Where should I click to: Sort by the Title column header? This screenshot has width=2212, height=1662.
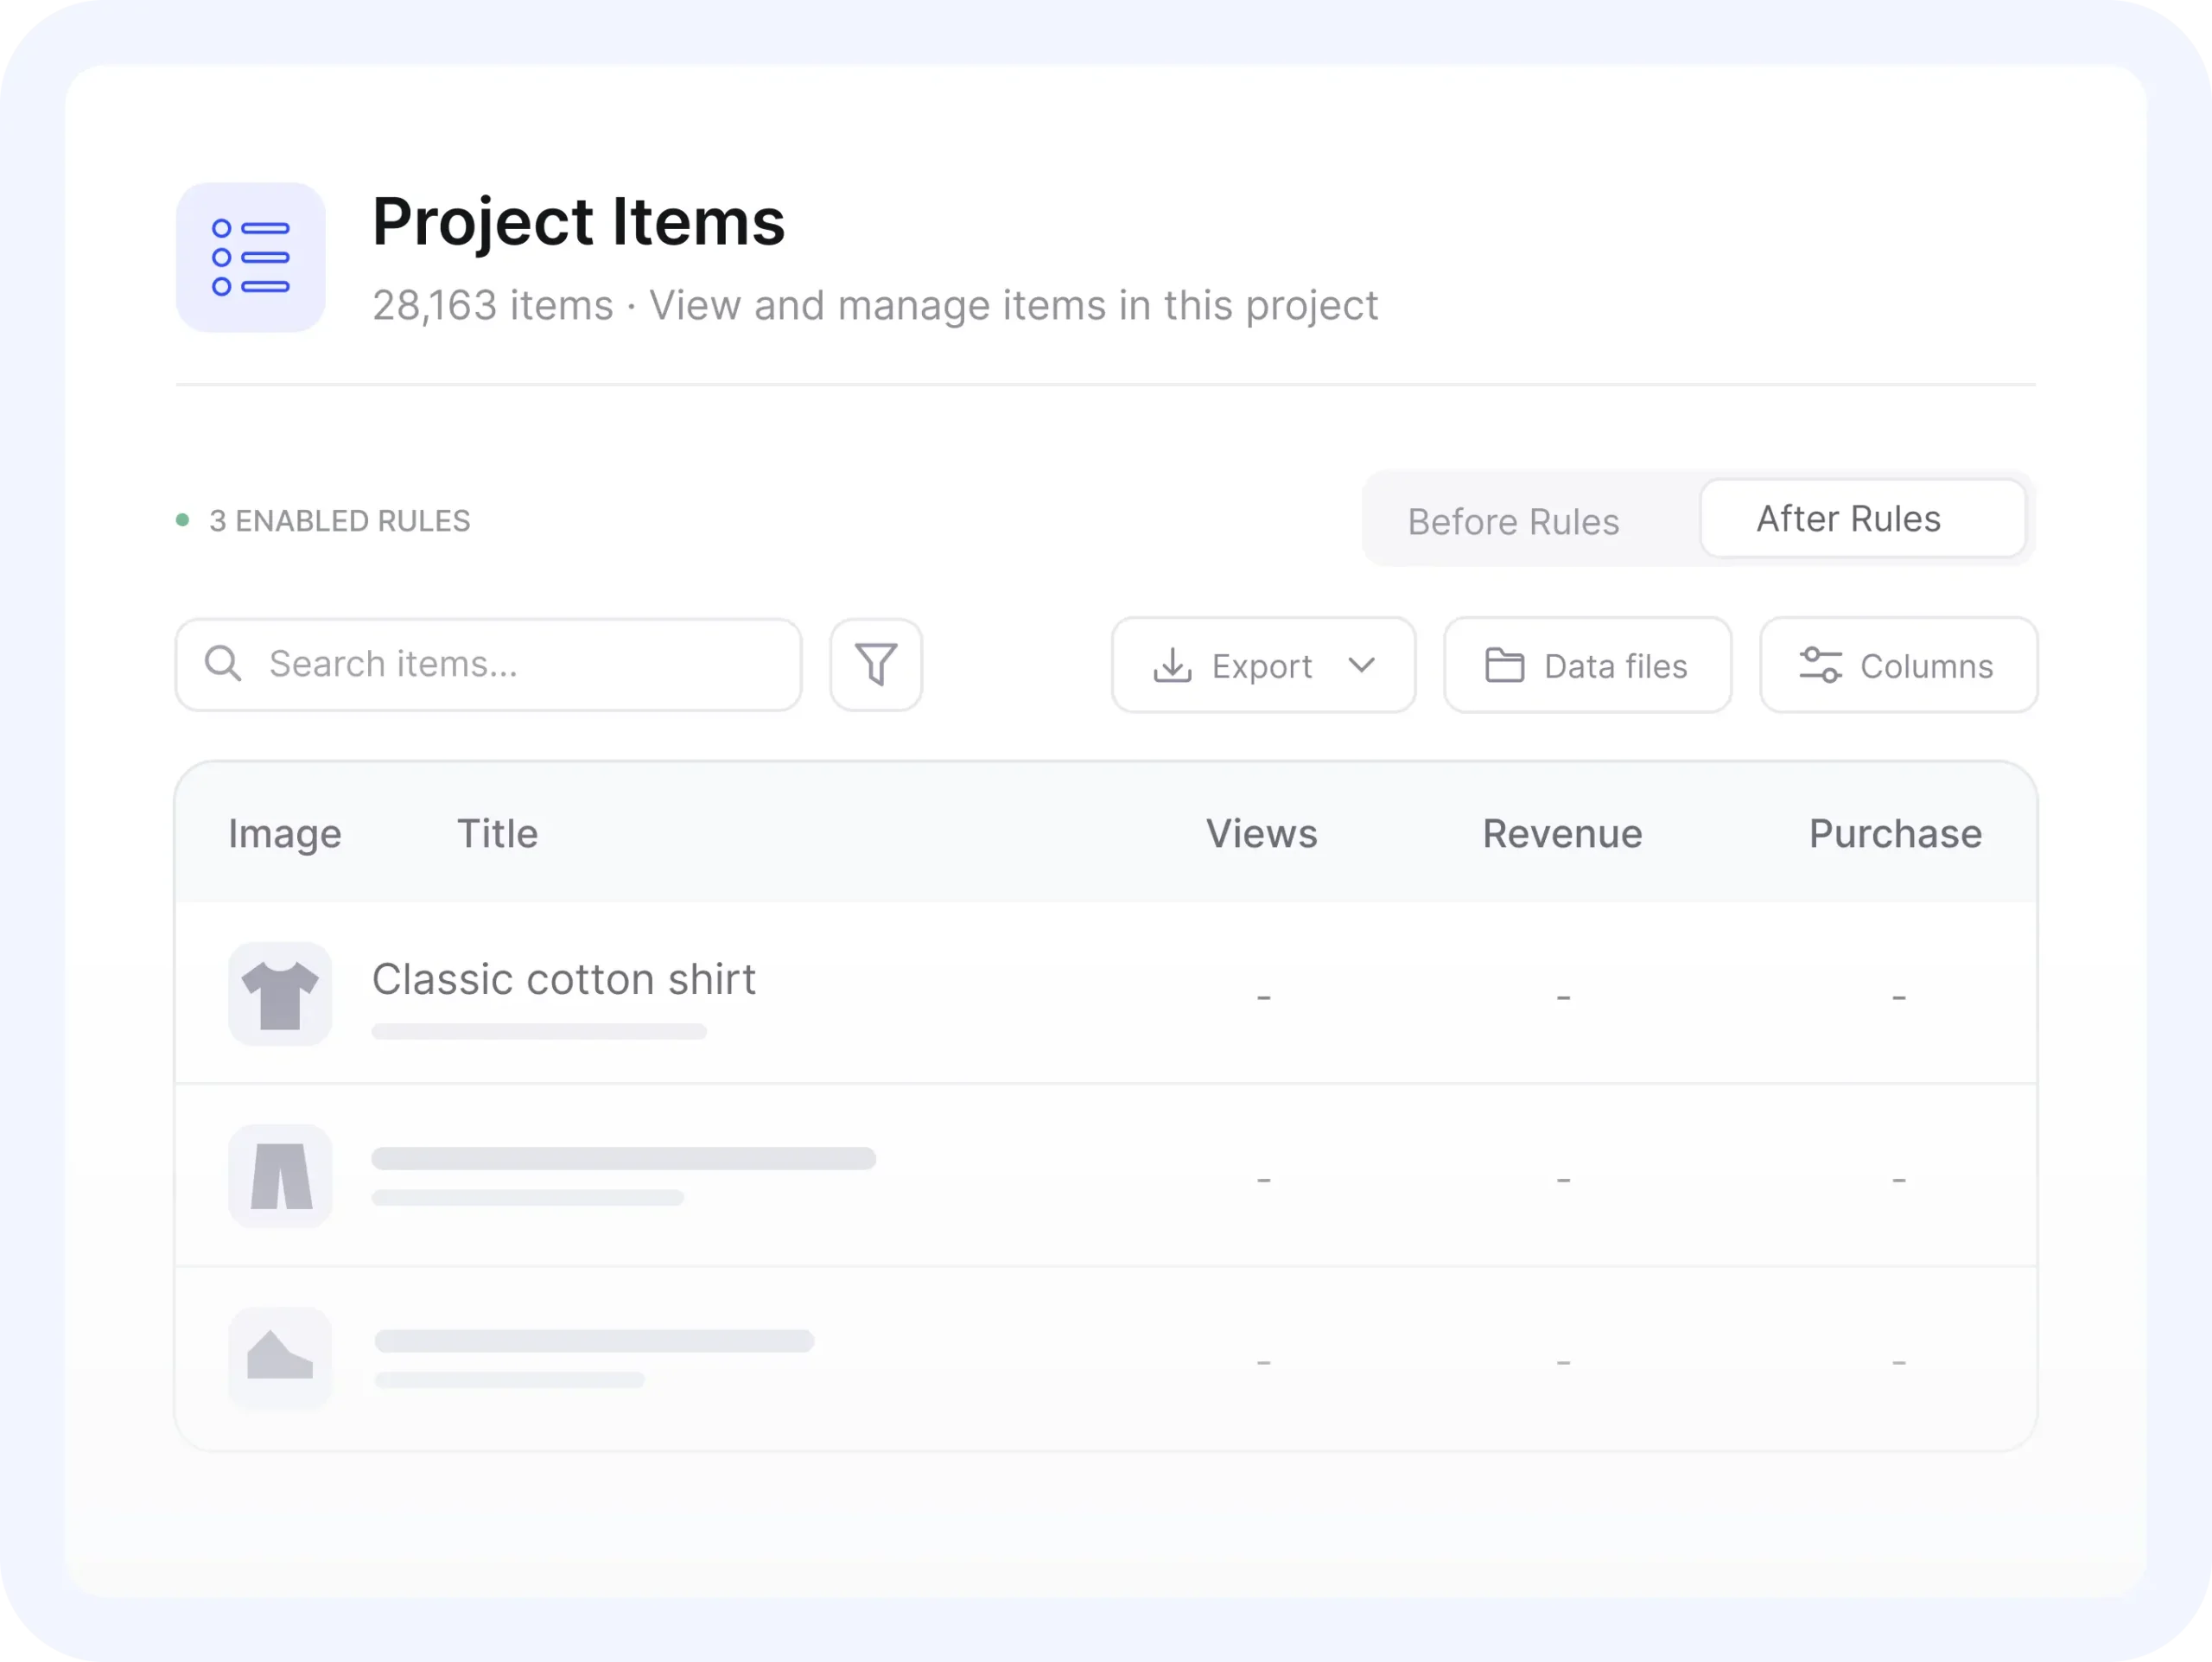click(x=497, y=834)
